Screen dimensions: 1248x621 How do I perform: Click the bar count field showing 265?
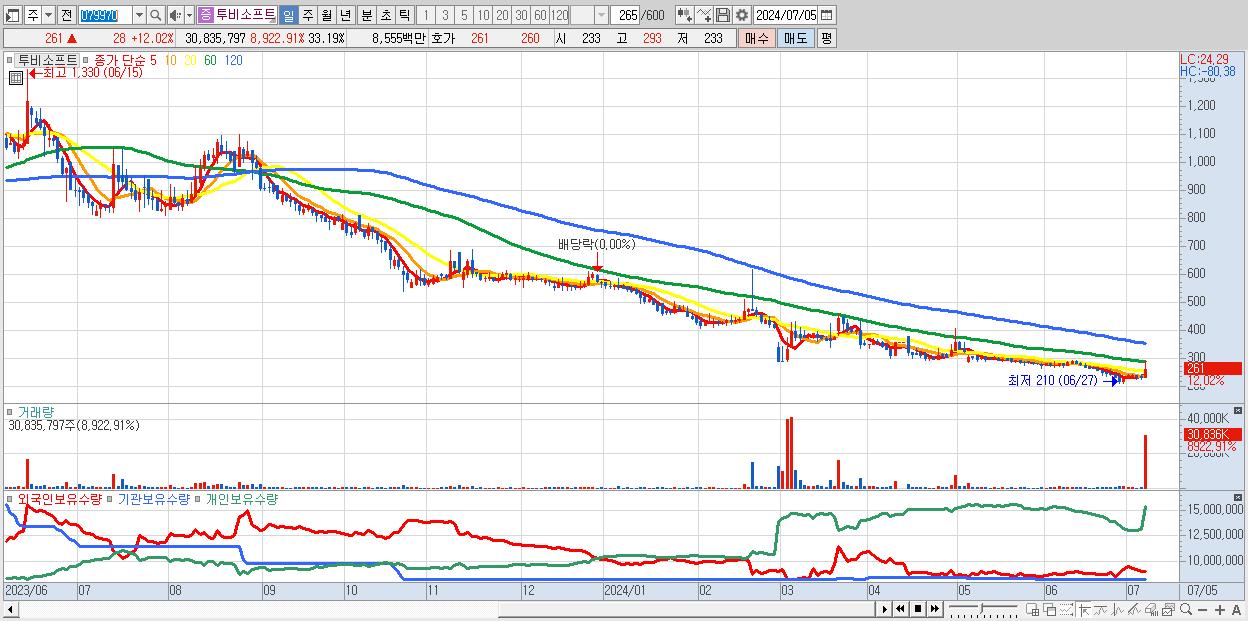[626, 15]
